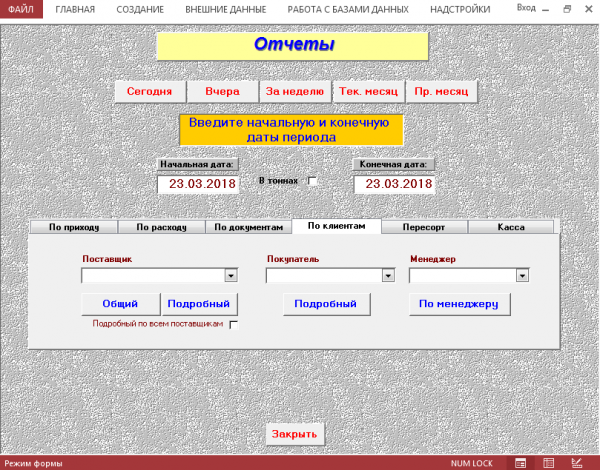Open the СОЗДАНИЕ ribbon tab

pyautogui.click(x=140, y=9)
